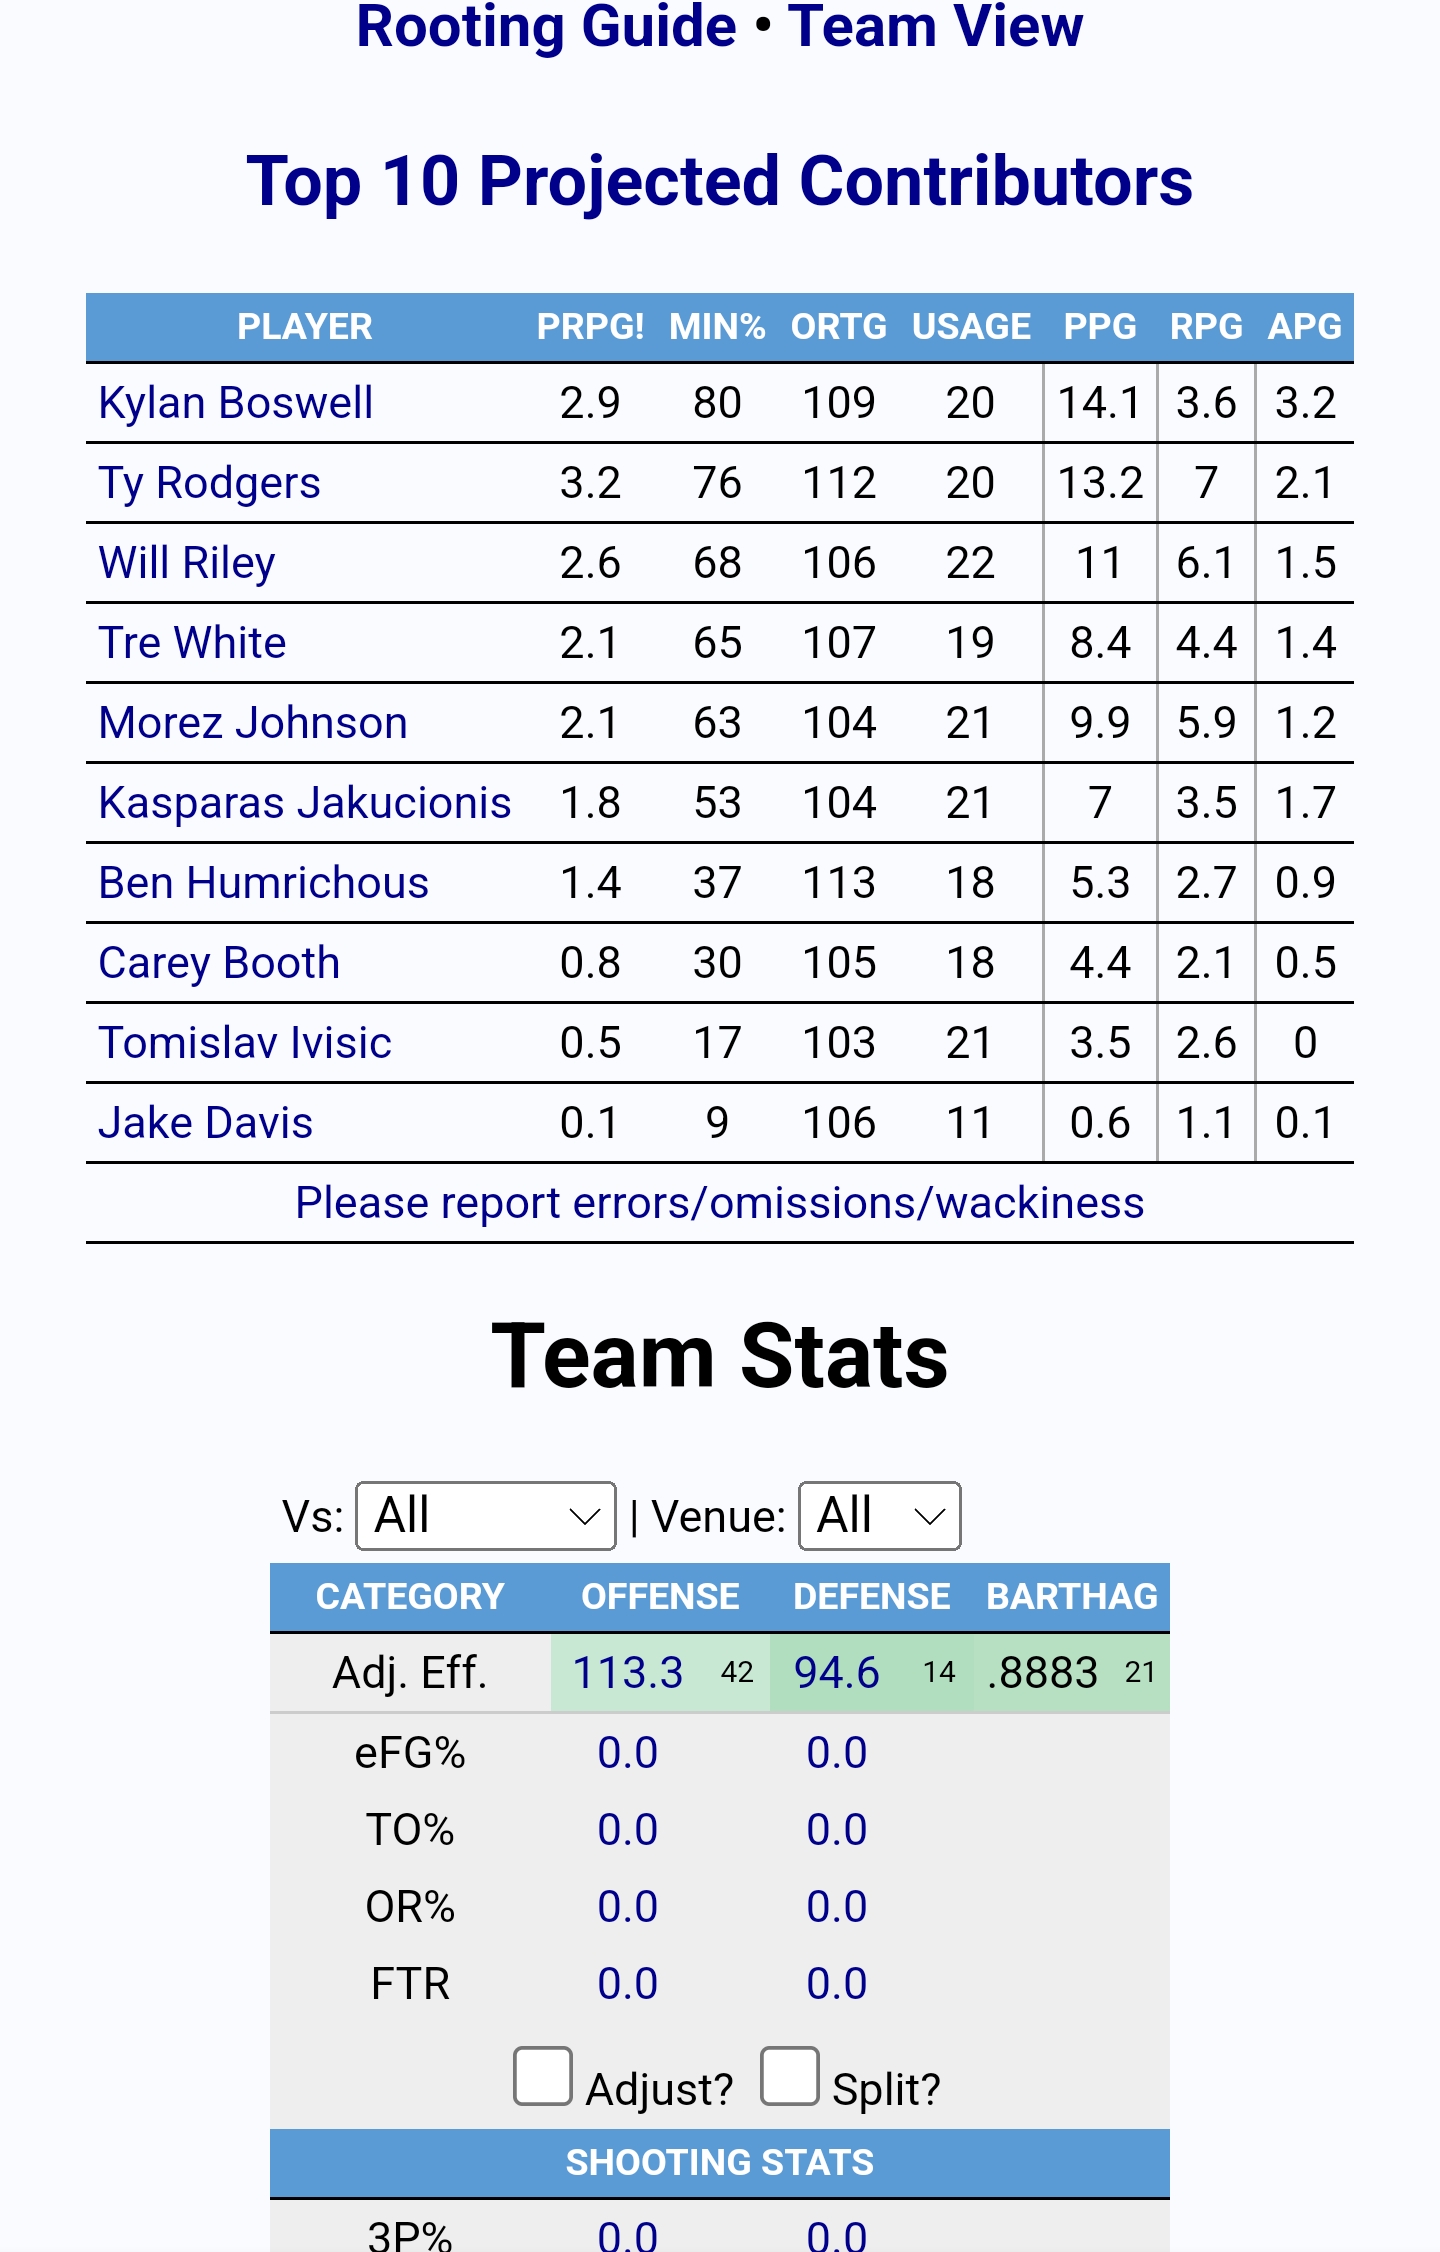Click the defensive efficiency 94.6 value
The image size is (1440, 2252).
(x=837, y=1673)
